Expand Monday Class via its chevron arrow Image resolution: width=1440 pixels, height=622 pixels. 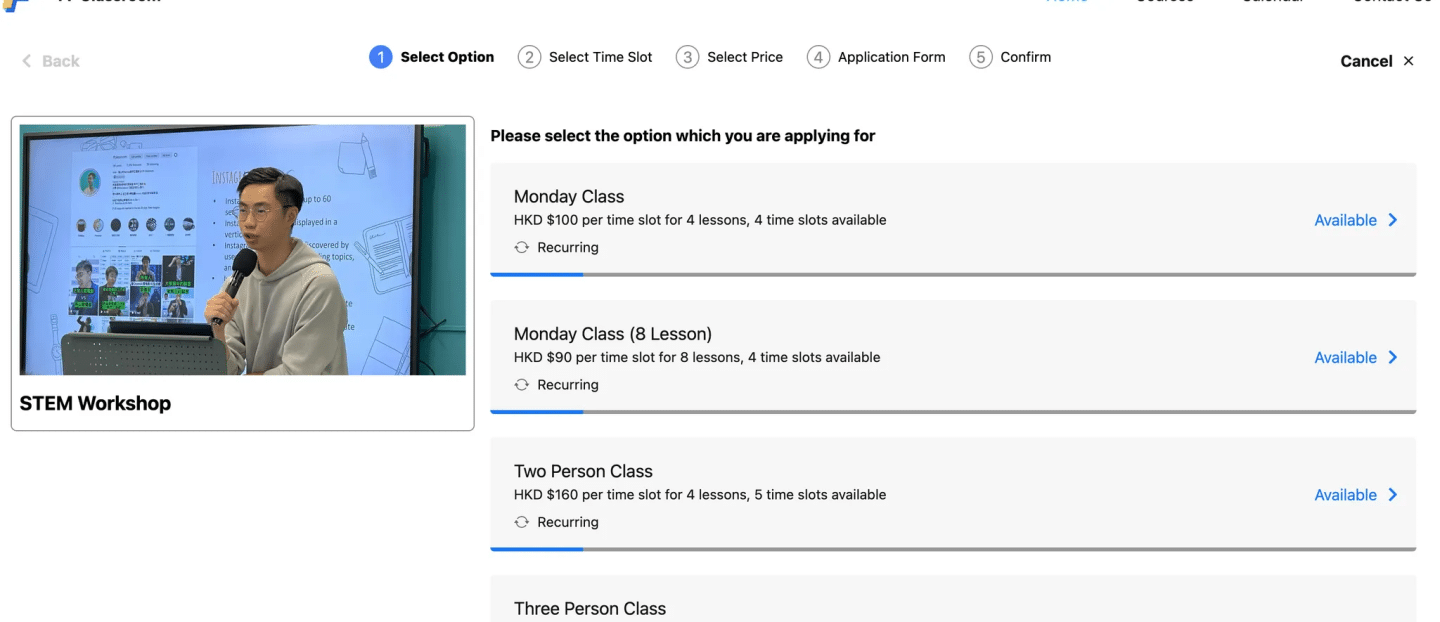[x=1393, y=220]
